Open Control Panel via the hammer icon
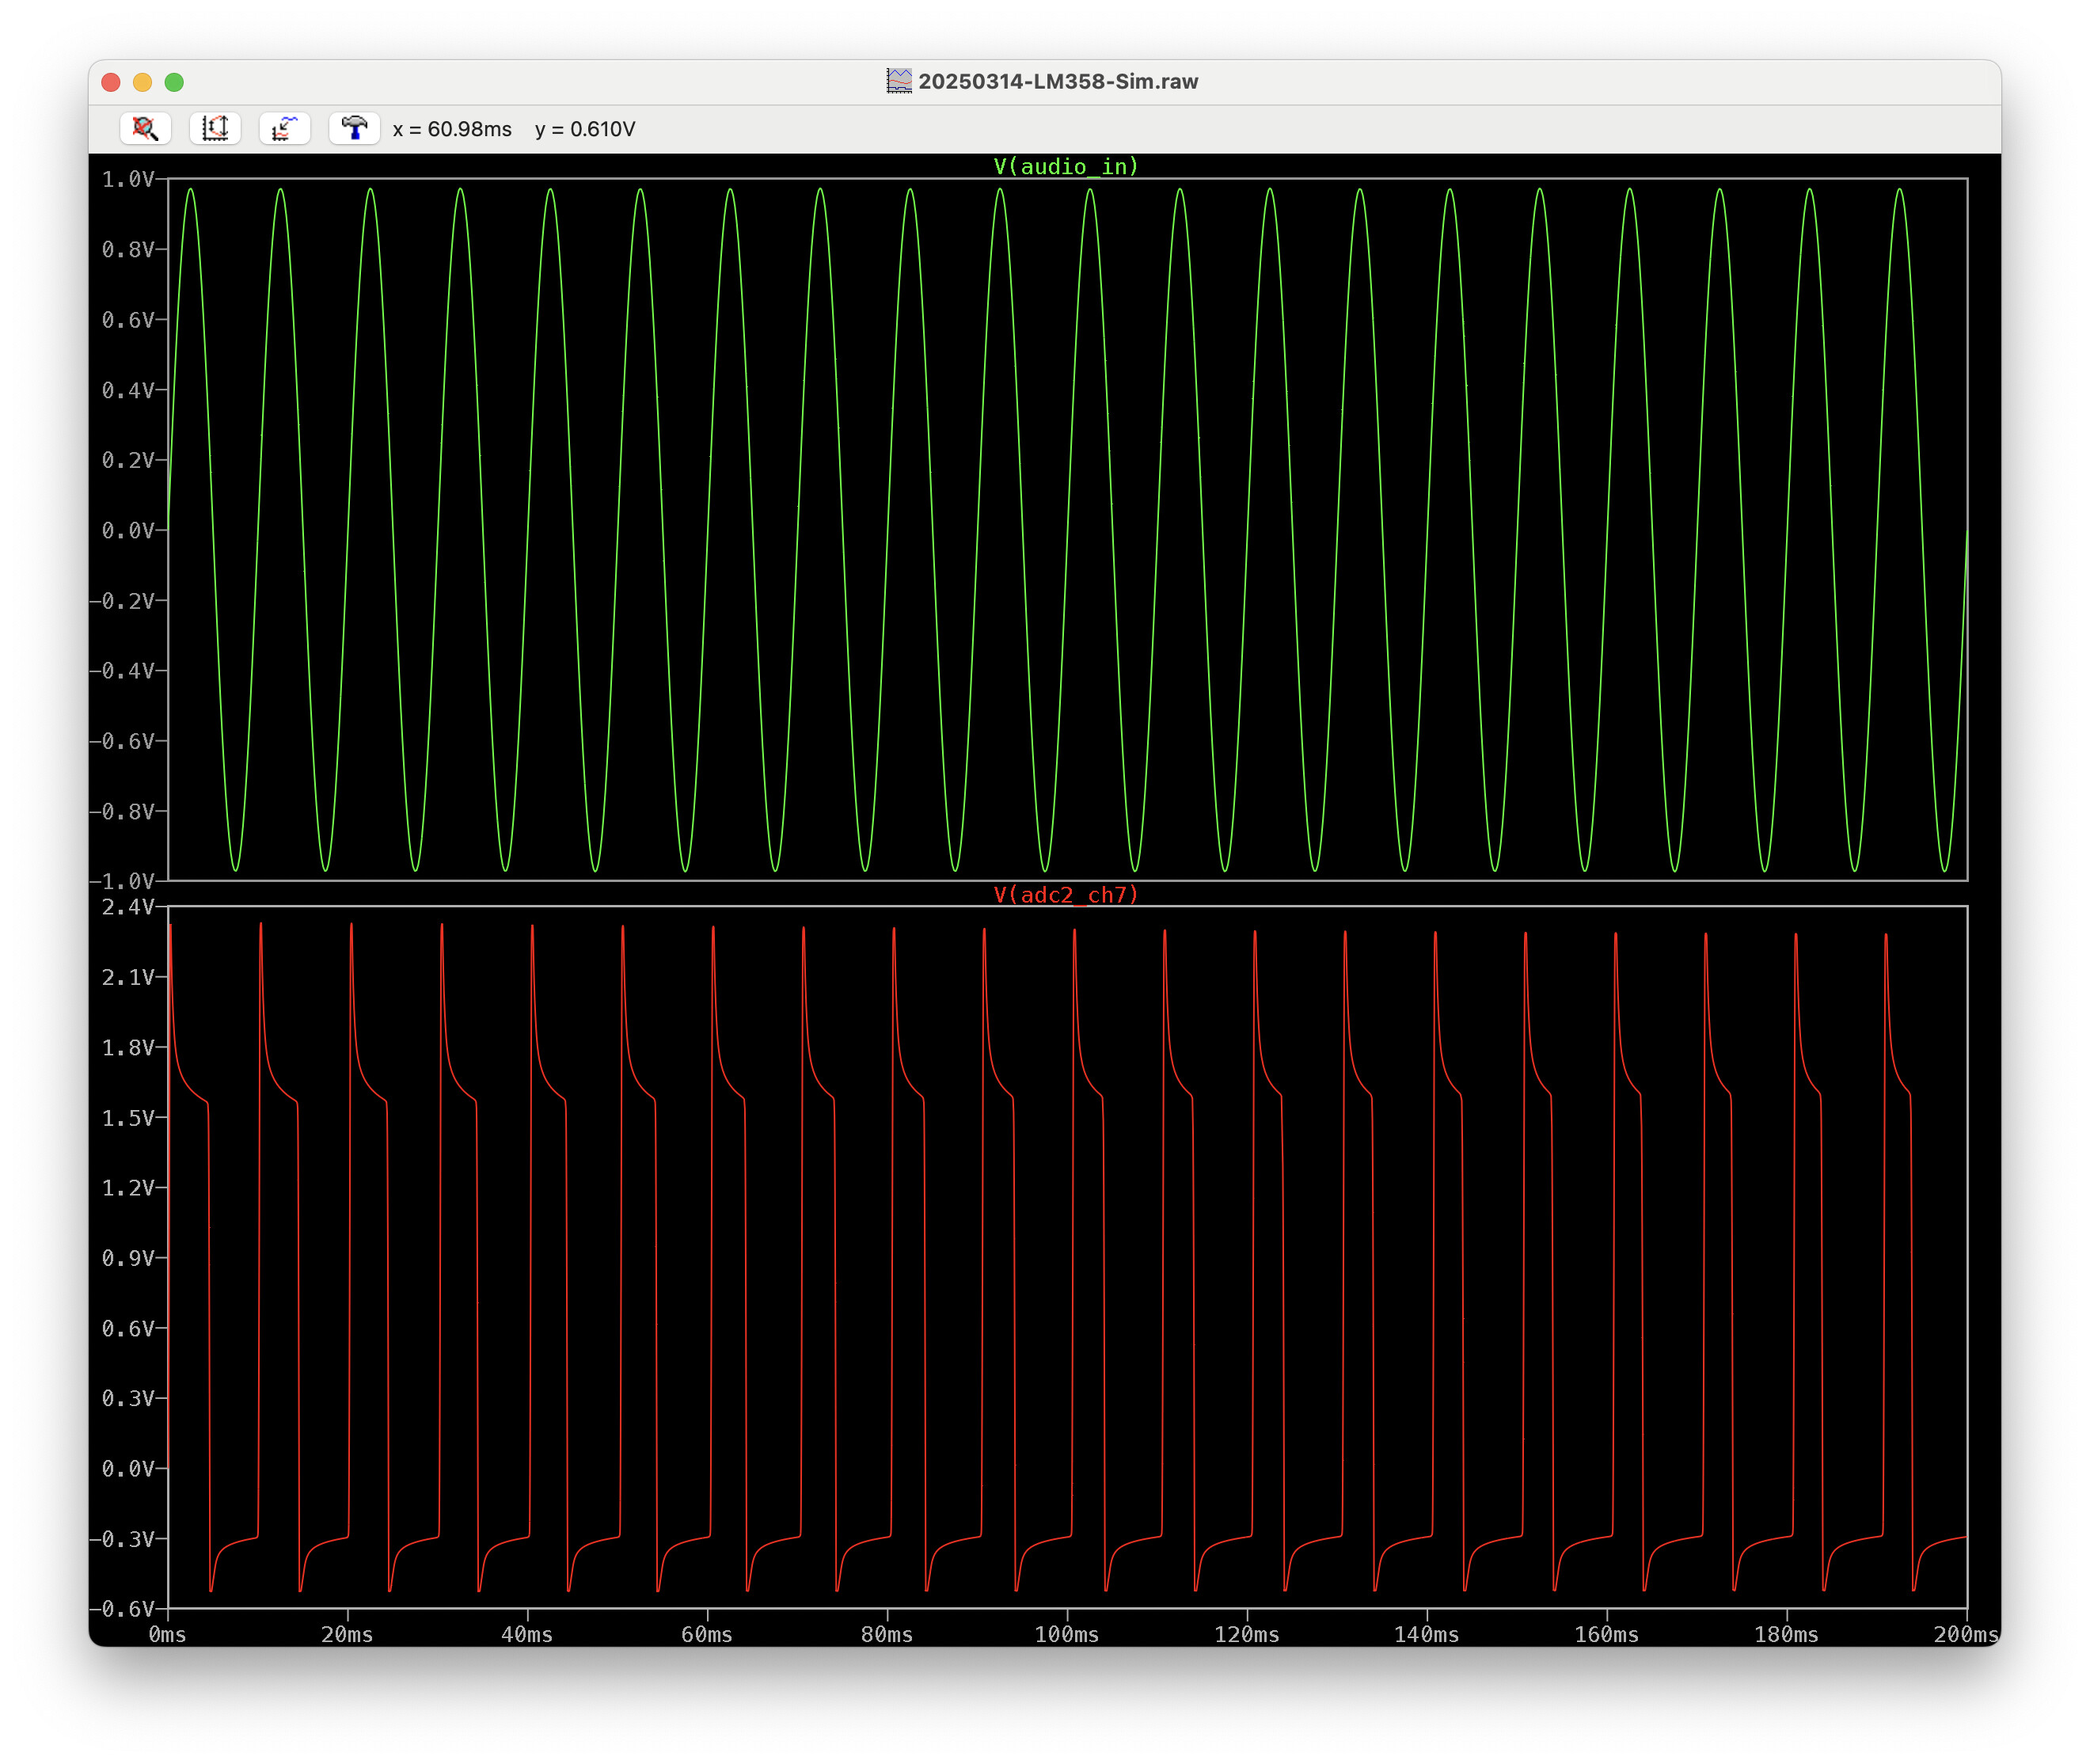 (x=354, y=128)
